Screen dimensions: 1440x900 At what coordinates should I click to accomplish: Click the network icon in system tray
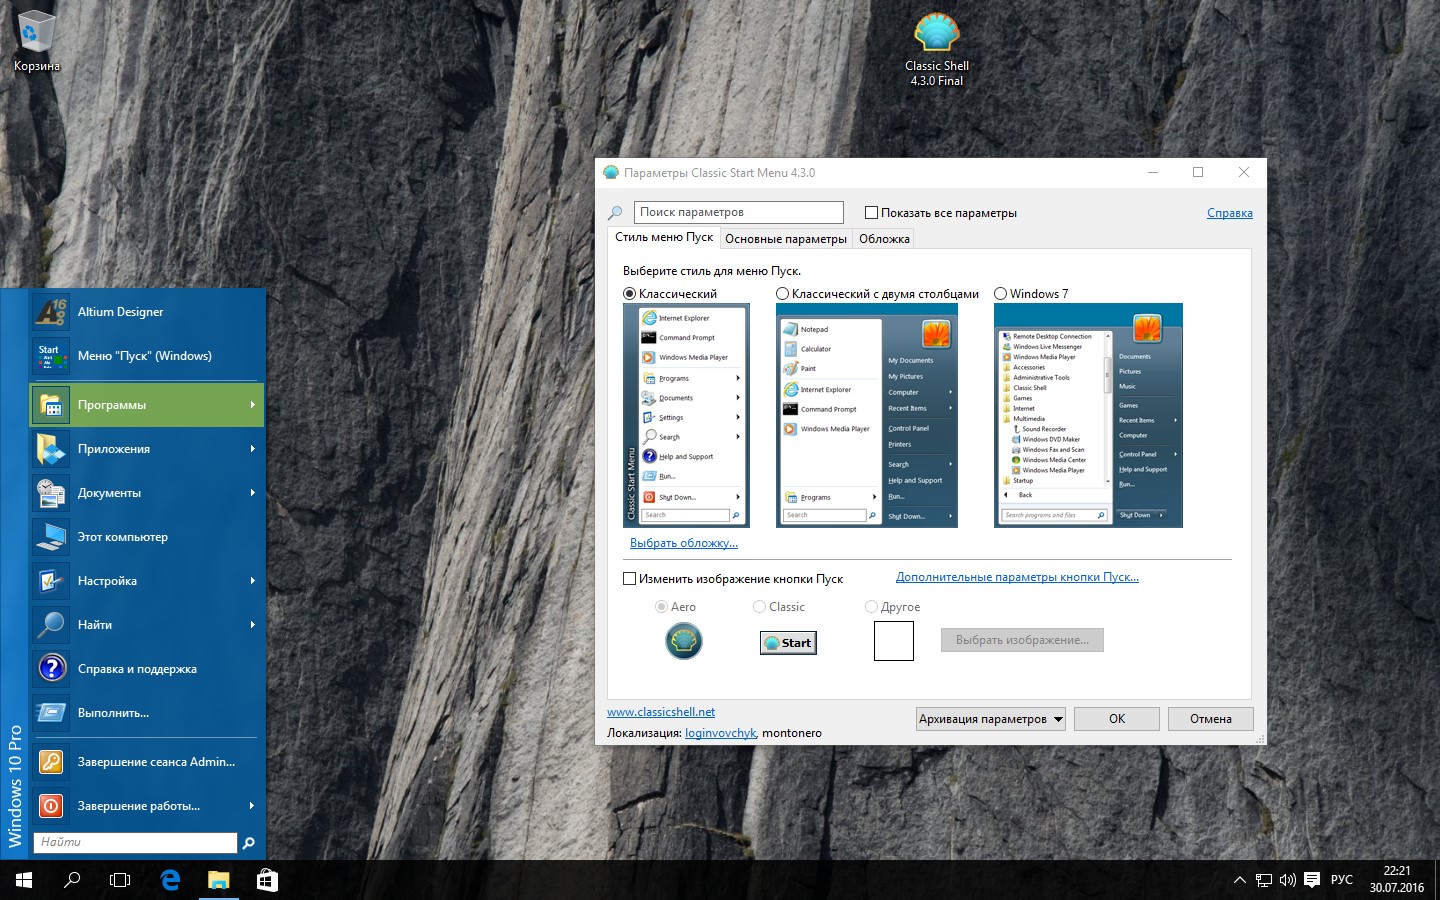tap(1264, 880)
